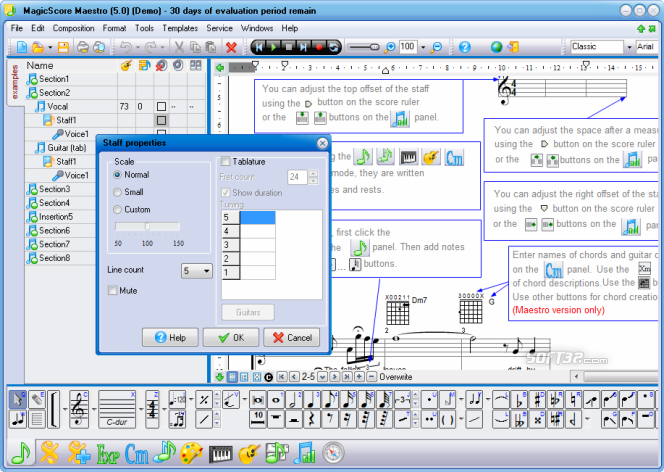This screenshot has width=664, height=472.
Task: Expand the clef options dropdown arrow
Action: click(x=94, y=409)
